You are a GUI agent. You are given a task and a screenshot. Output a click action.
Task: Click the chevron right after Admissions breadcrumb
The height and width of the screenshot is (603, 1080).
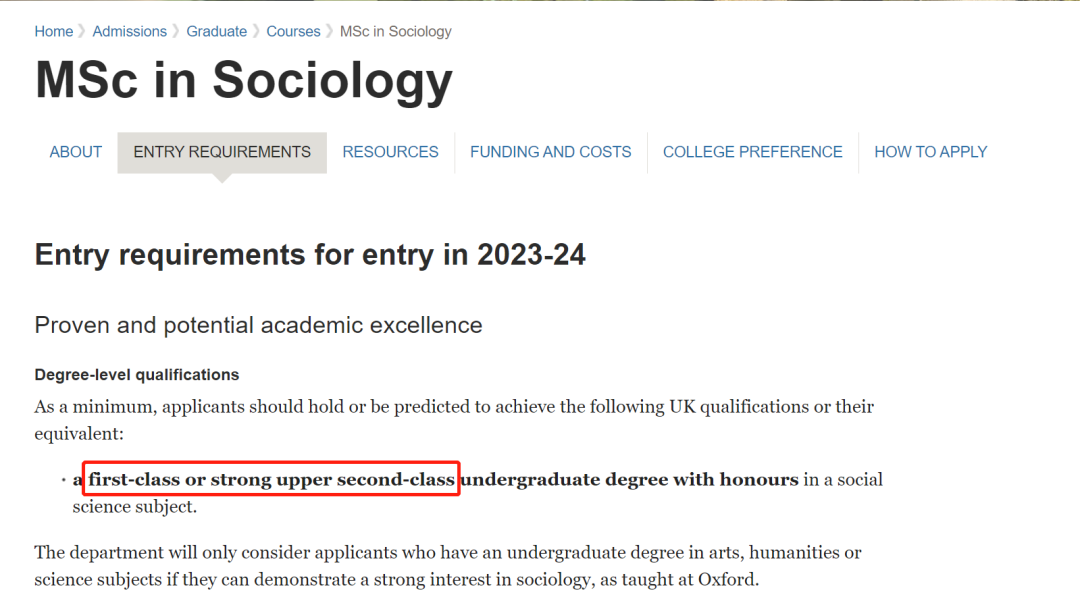click(x=177, y=31)
